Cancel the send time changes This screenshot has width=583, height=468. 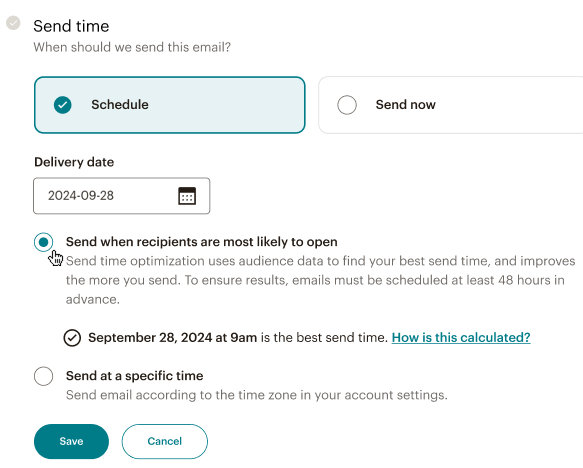click(x=165, y=441)
